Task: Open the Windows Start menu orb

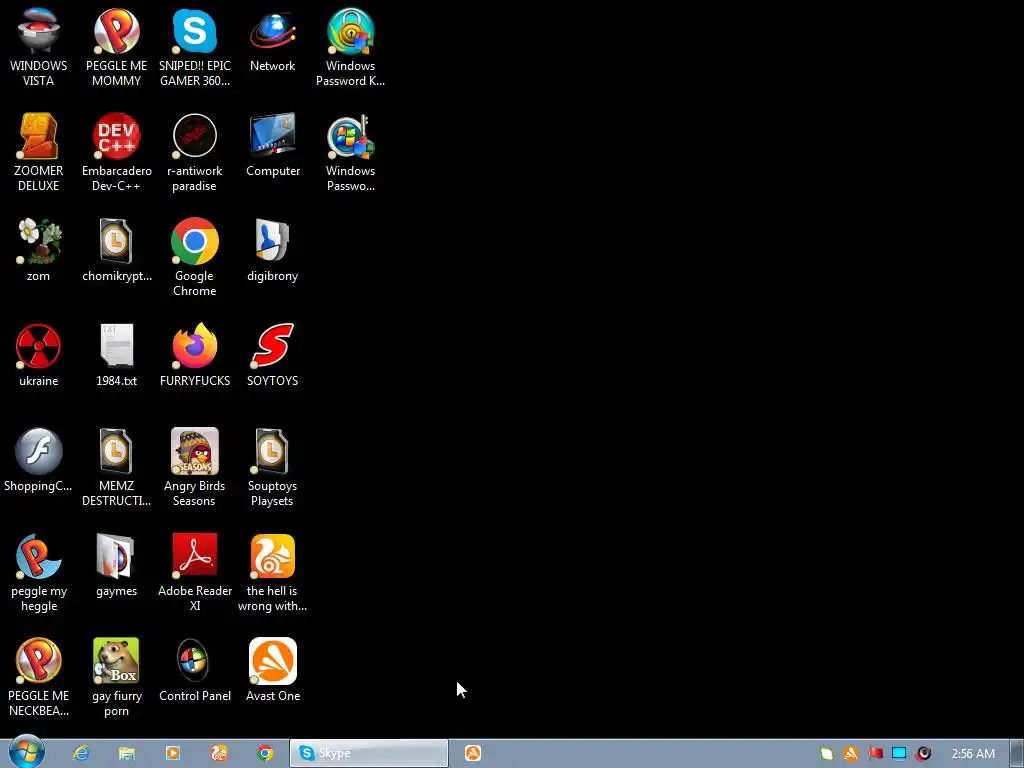Action: [x=27, y=752]
